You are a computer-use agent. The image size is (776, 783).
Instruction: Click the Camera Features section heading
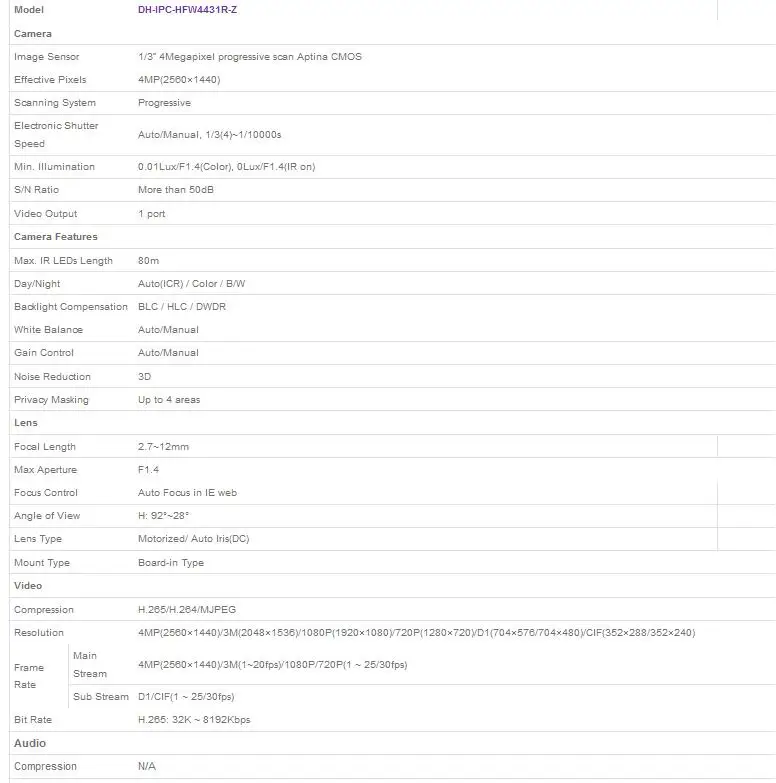56,236
